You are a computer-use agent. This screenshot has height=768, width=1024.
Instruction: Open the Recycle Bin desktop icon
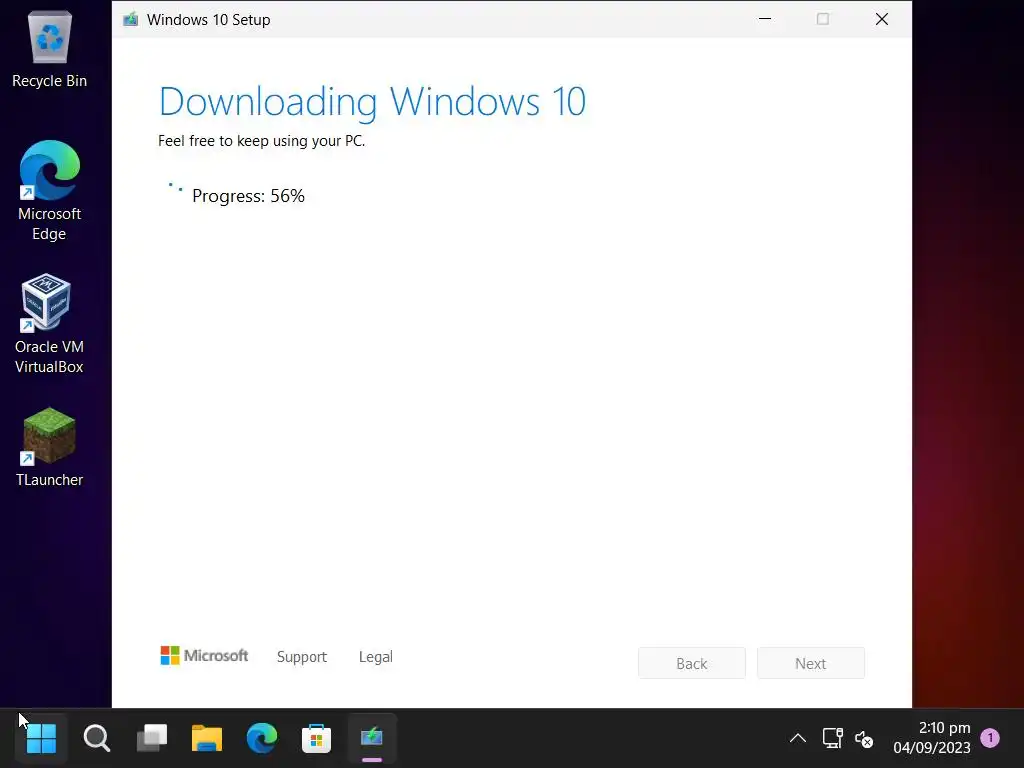point(49,50)
